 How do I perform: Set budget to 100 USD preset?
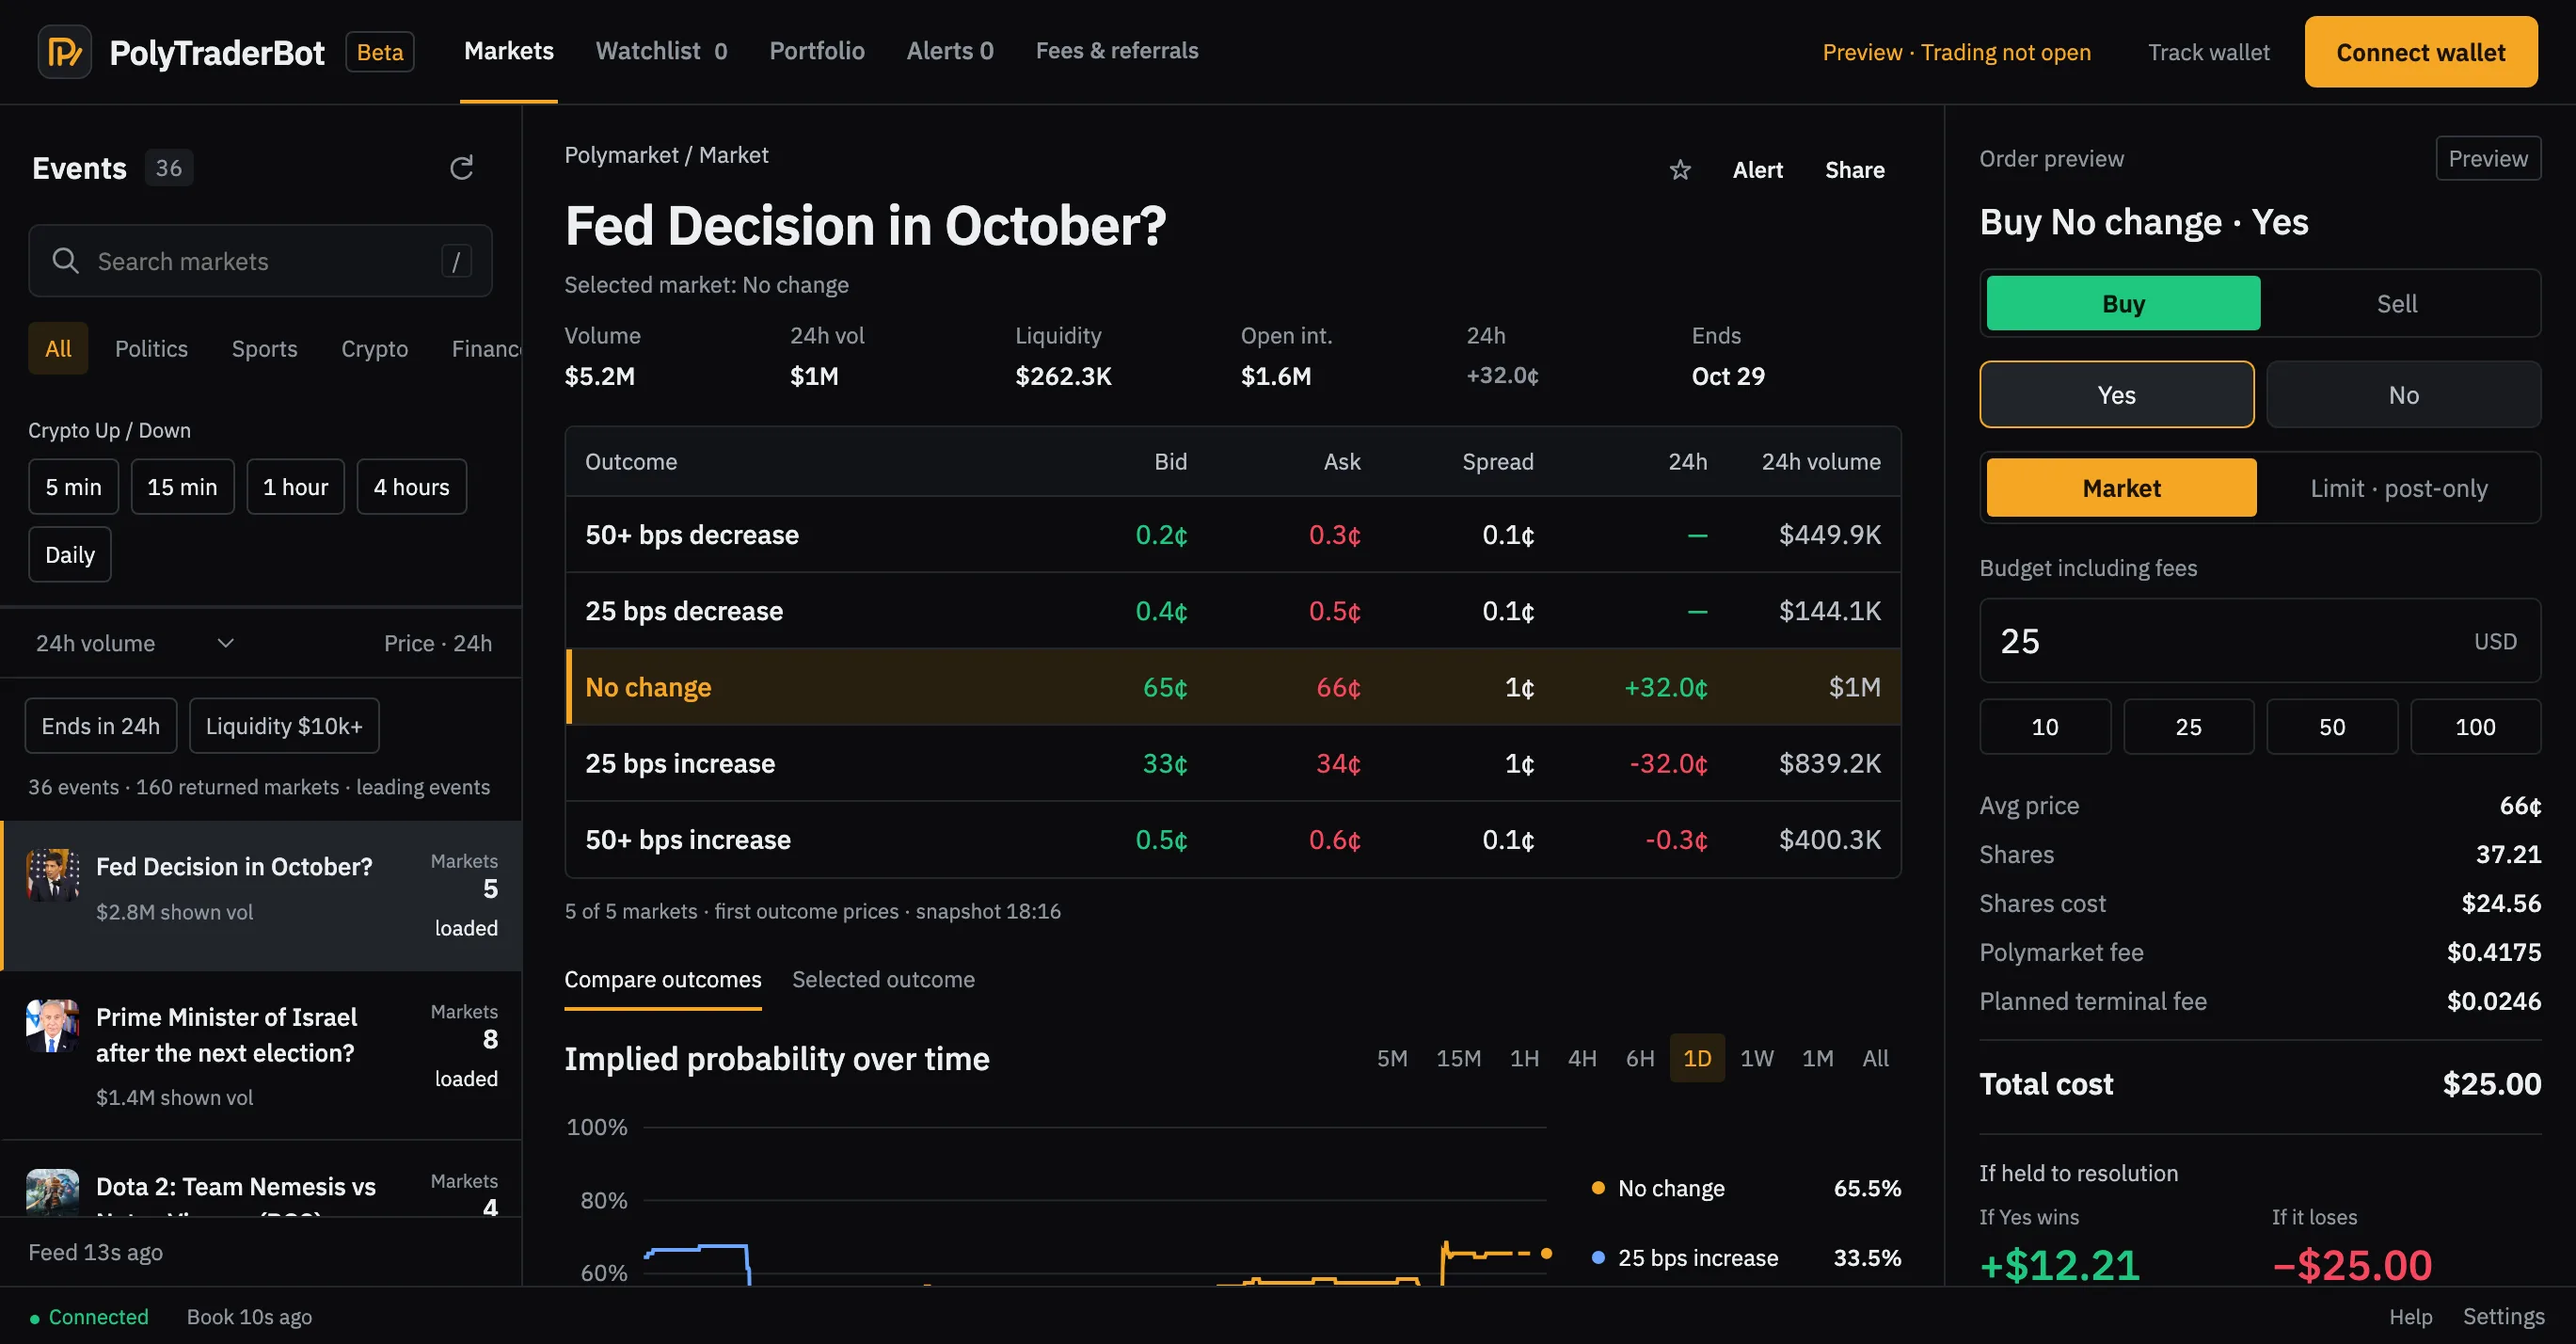[x=2475, y=727]
